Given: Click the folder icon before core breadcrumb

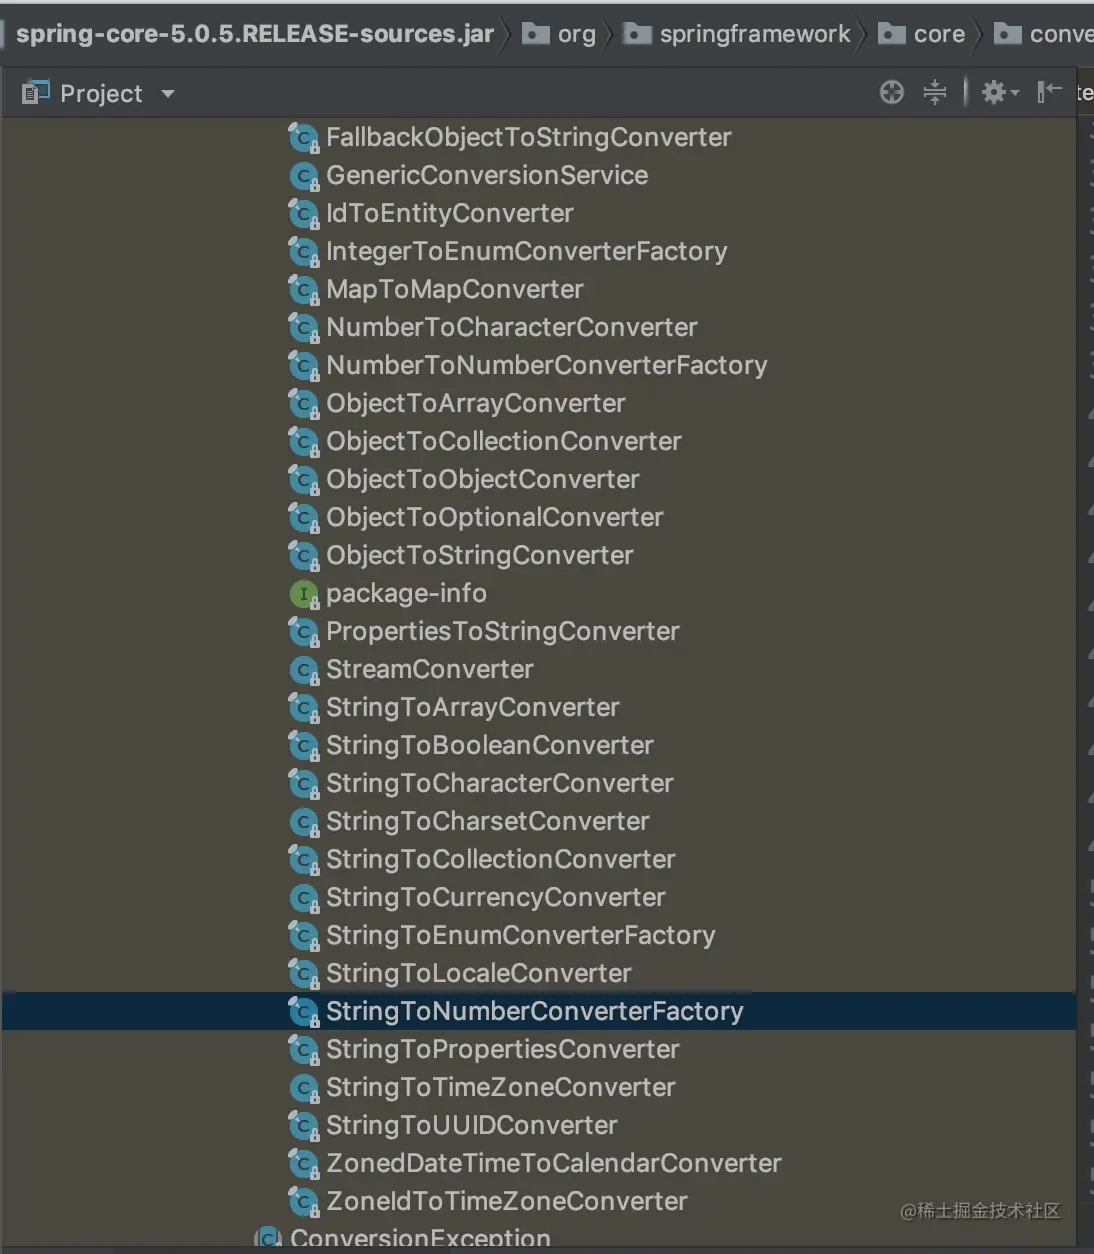Looking at the screenshot, I should click(x=891, y=34).
